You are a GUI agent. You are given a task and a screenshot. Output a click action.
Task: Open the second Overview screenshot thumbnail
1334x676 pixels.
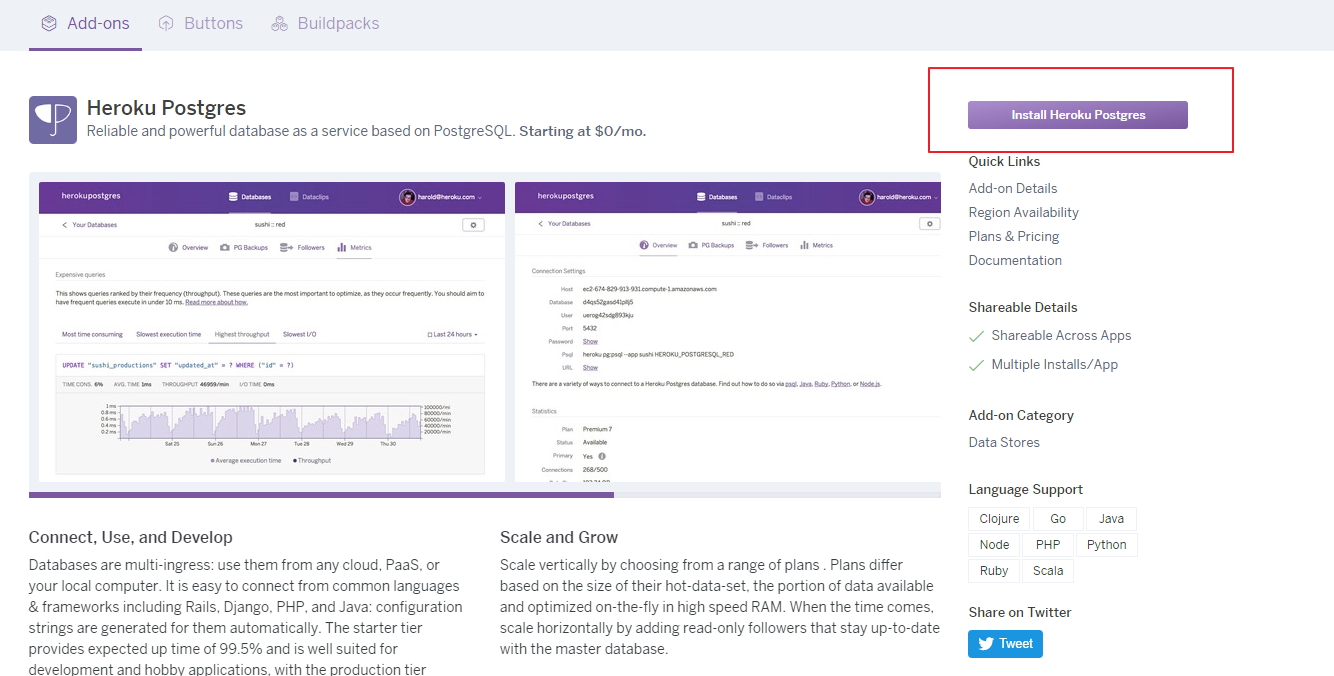click(x=728, y=332)
